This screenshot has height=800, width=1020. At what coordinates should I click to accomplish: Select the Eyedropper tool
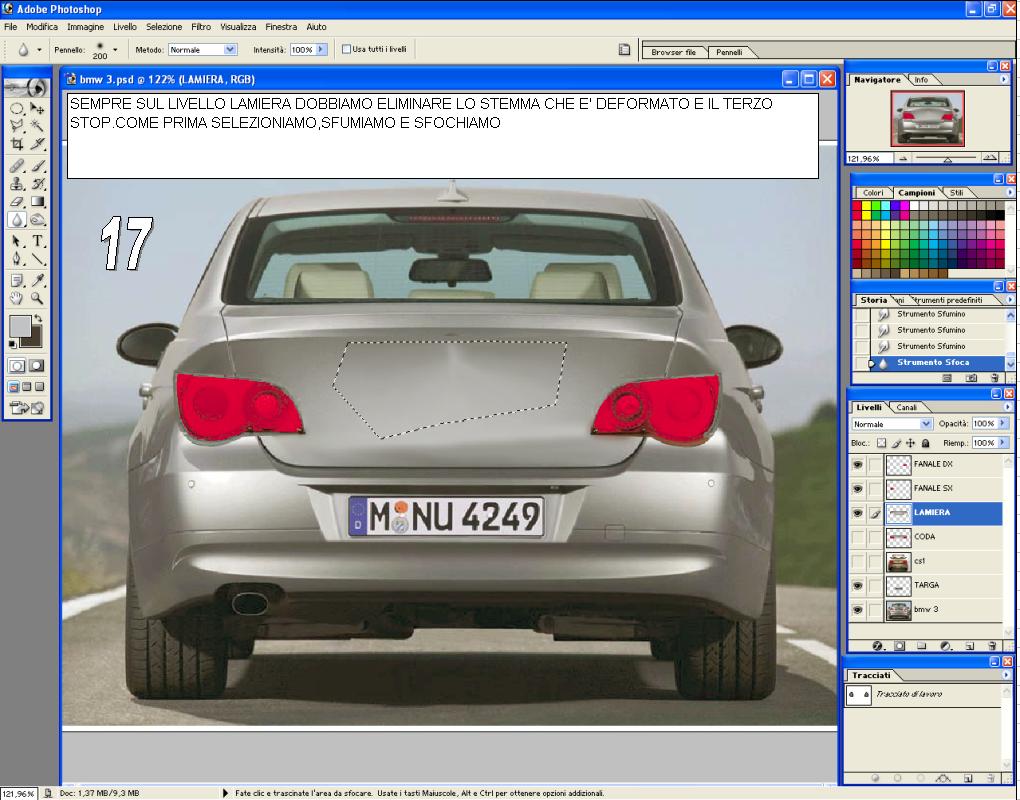pos(38,280)
